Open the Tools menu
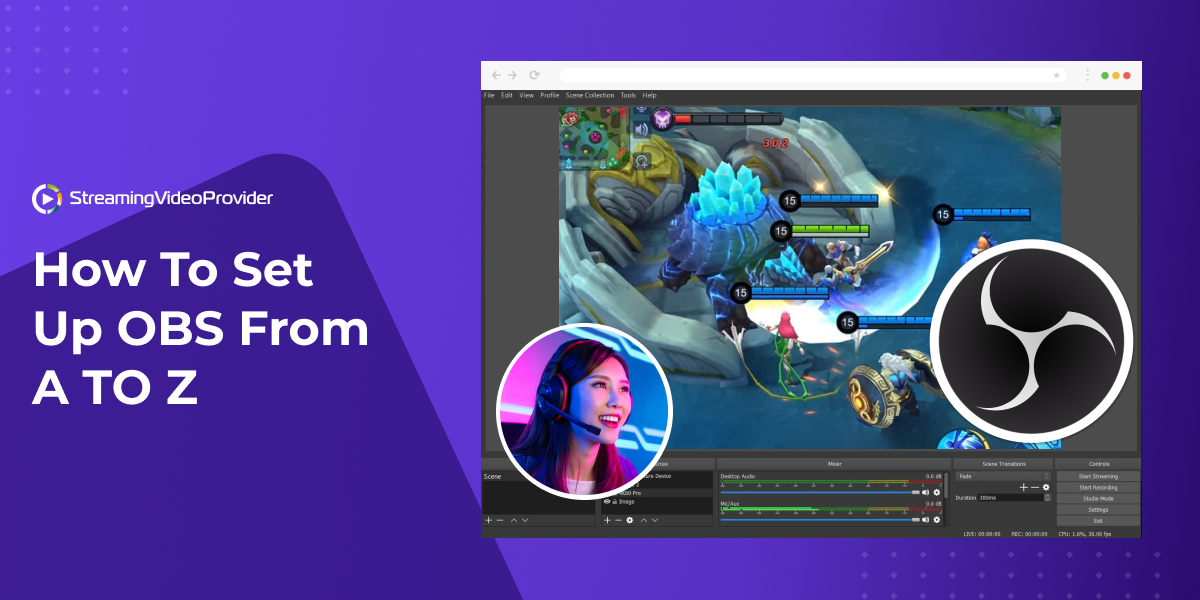This screenshot has height=600, width=1200. coord(628,95)
